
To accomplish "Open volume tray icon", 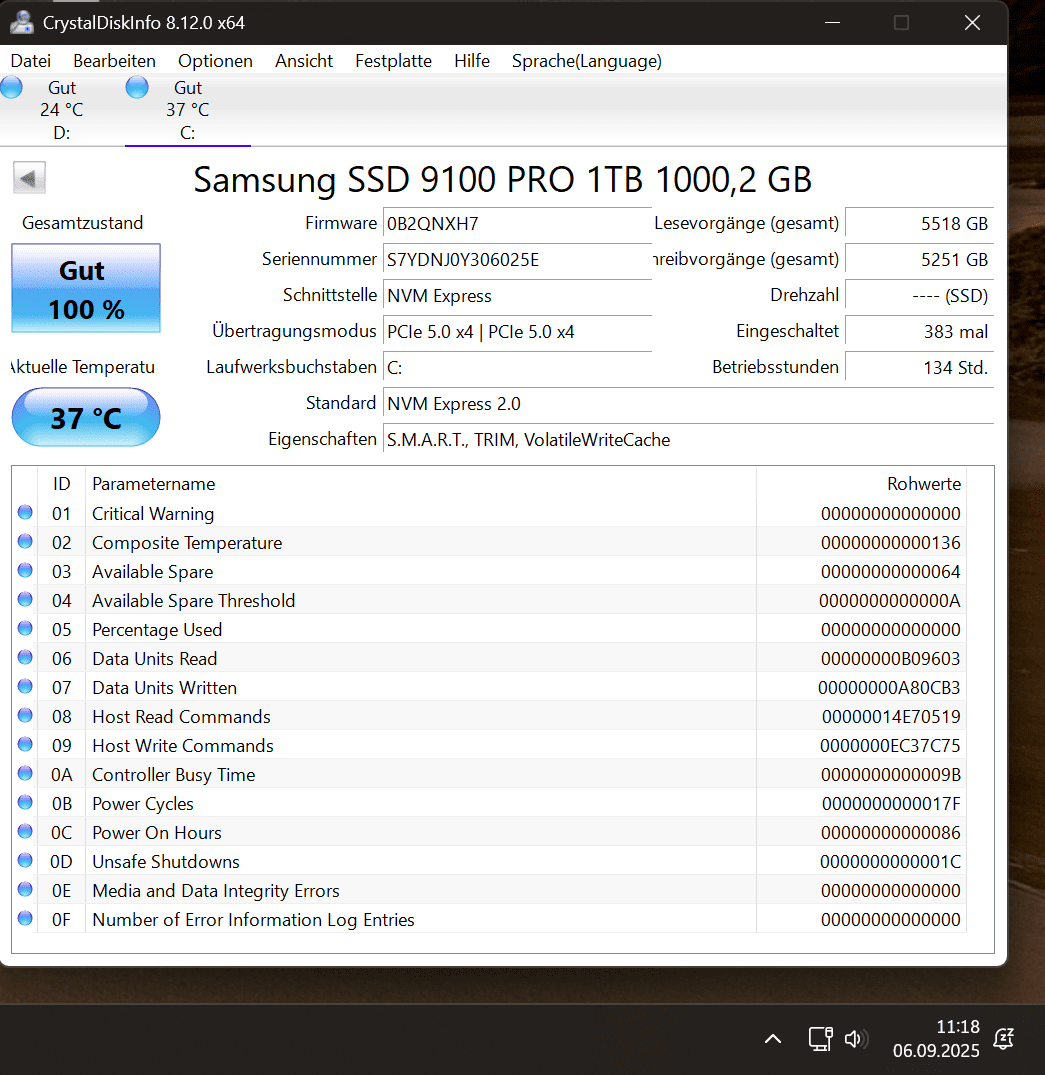I will (856, 1039).
